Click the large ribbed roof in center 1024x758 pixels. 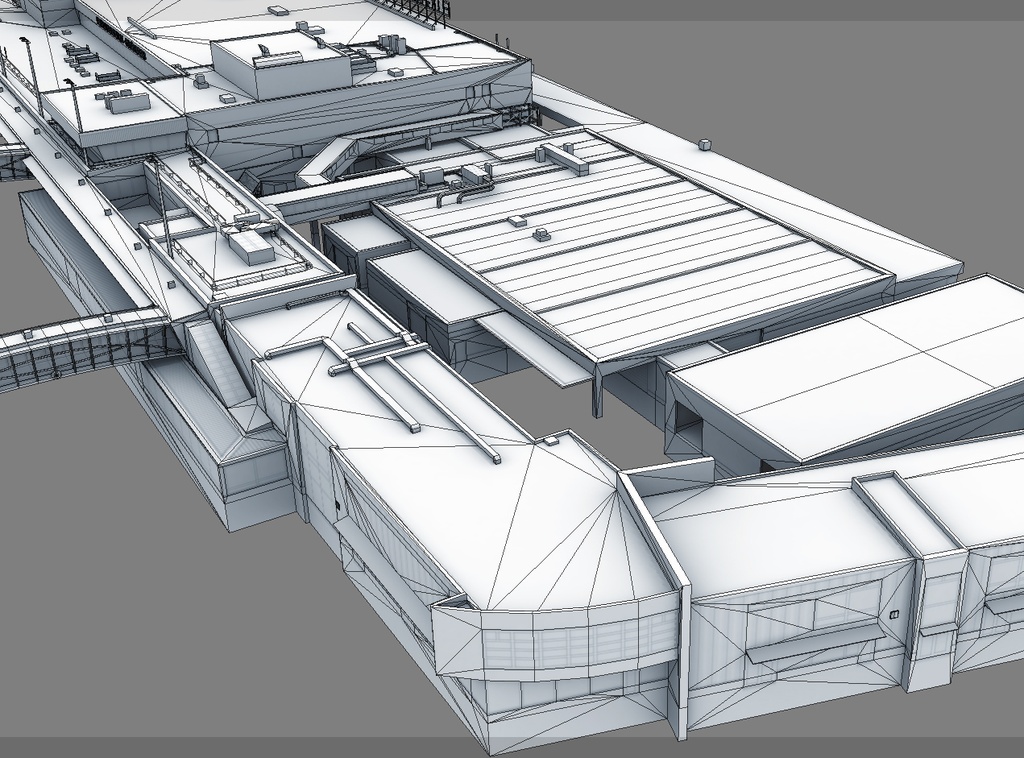(640, 260)
